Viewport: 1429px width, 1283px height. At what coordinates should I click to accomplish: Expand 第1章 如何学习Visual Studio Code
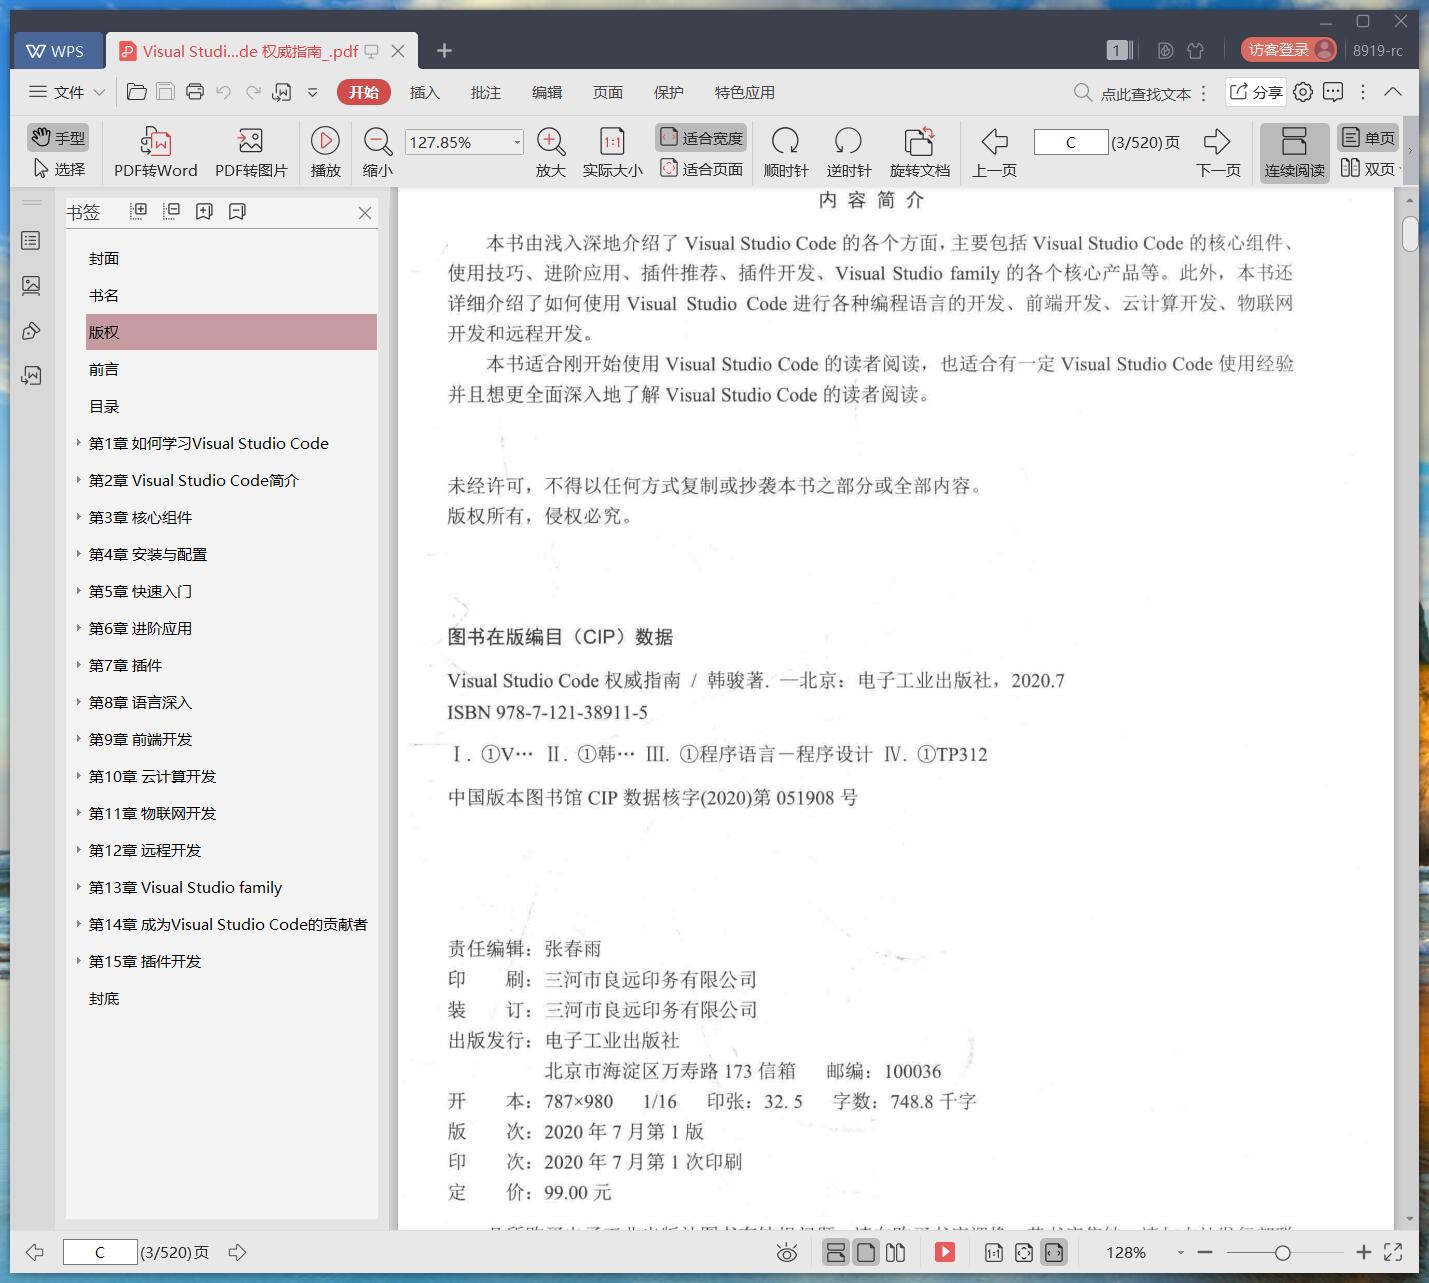79,443
